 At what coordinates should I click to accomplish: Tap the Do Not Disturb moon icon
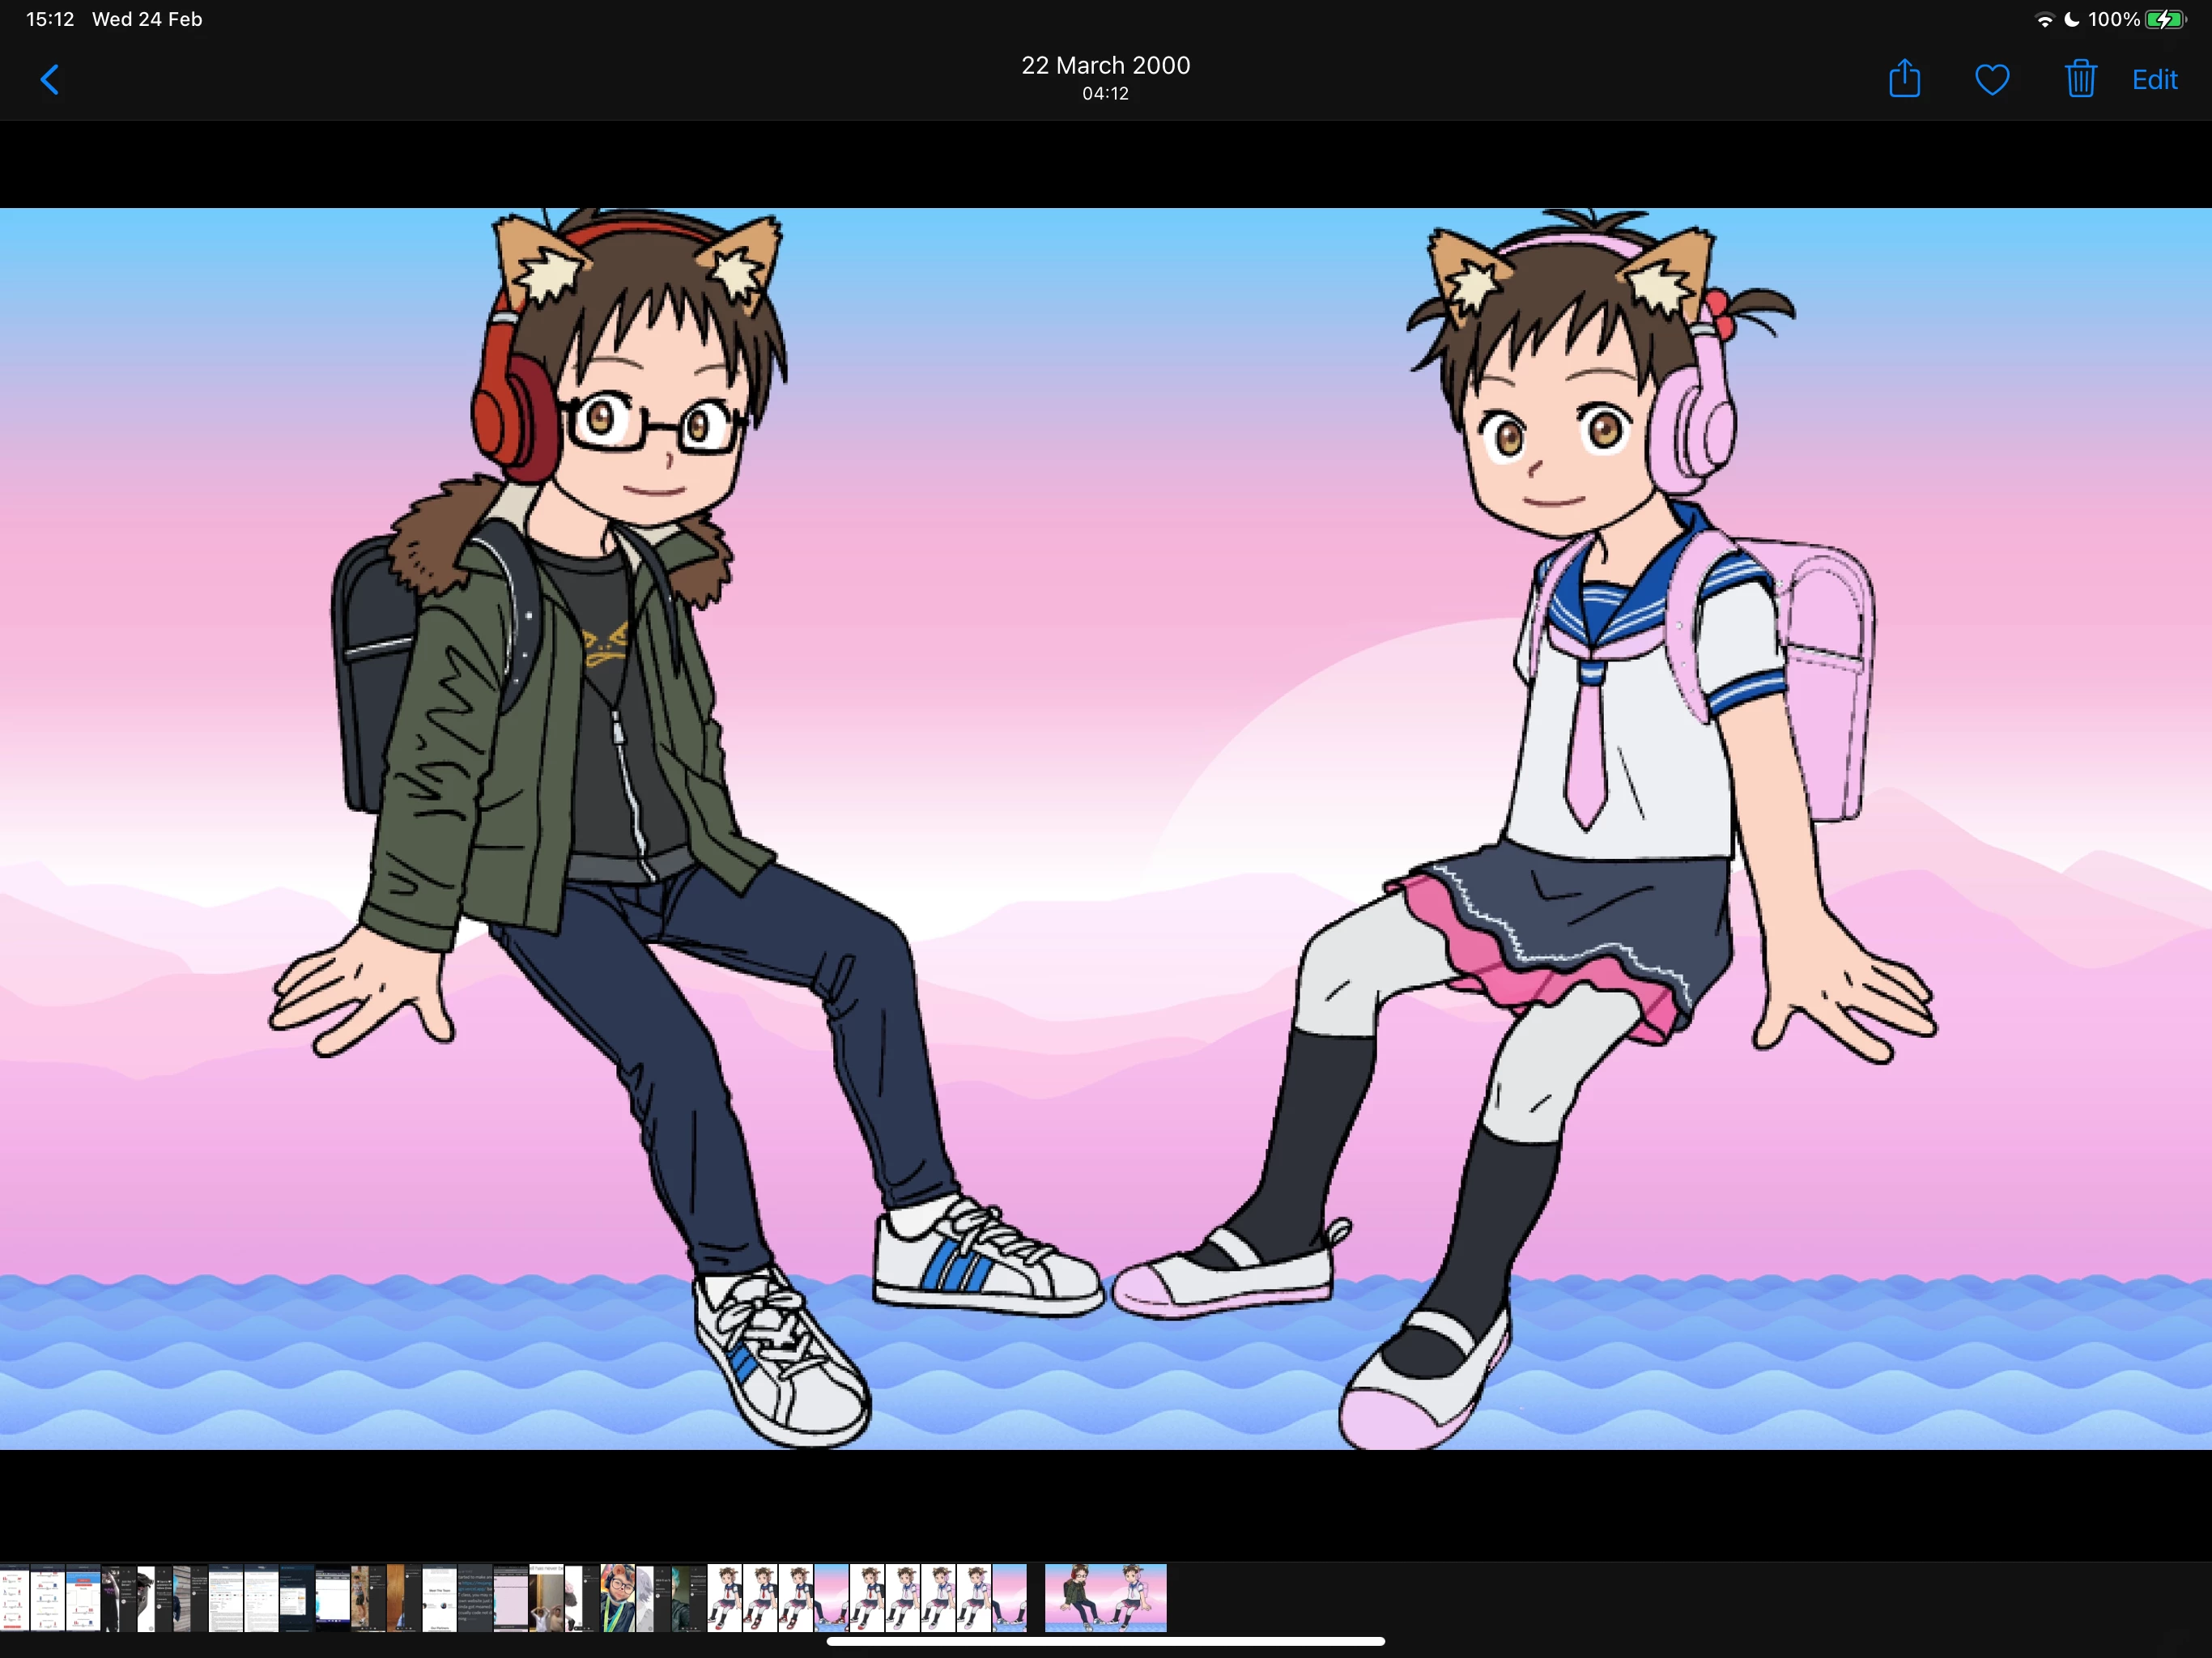pyautogui.click(x=2072, y=20)
